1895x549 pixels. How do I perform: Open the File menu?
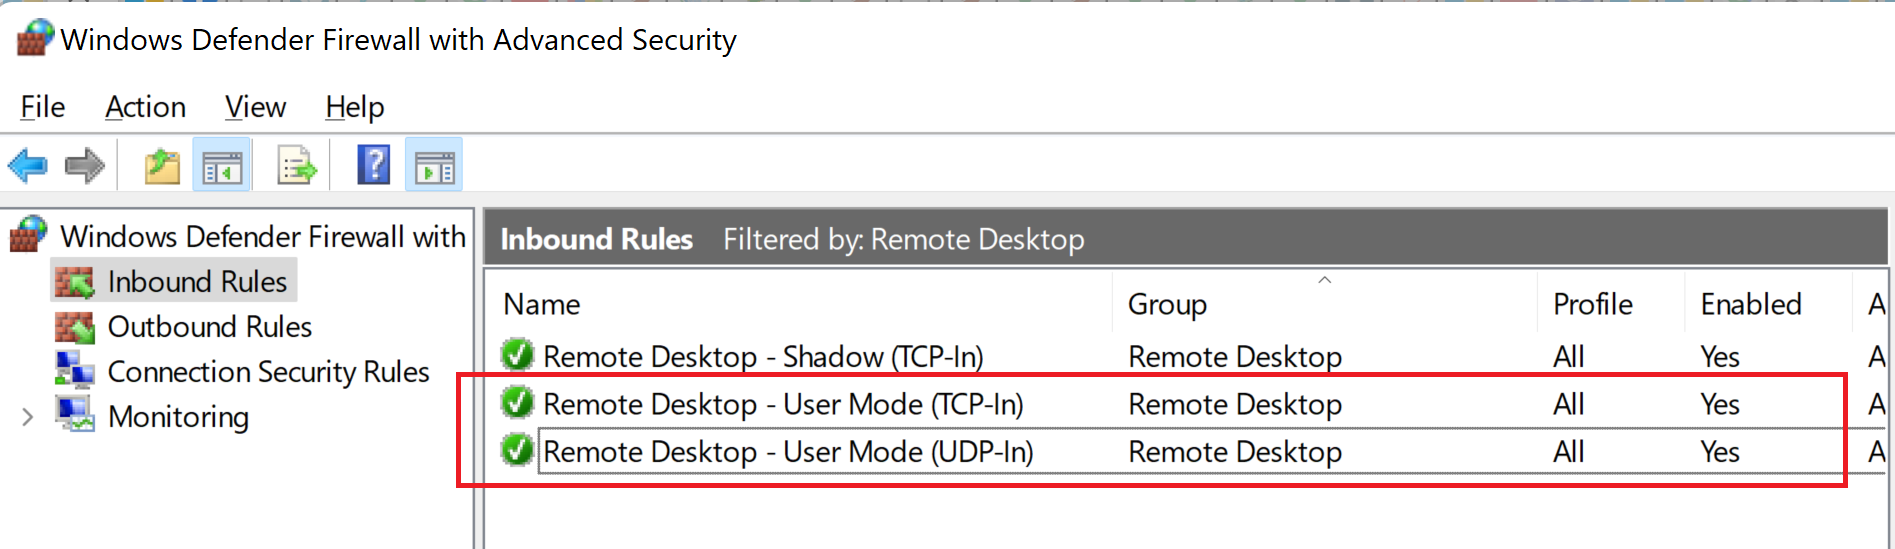[x=43, y=107]
